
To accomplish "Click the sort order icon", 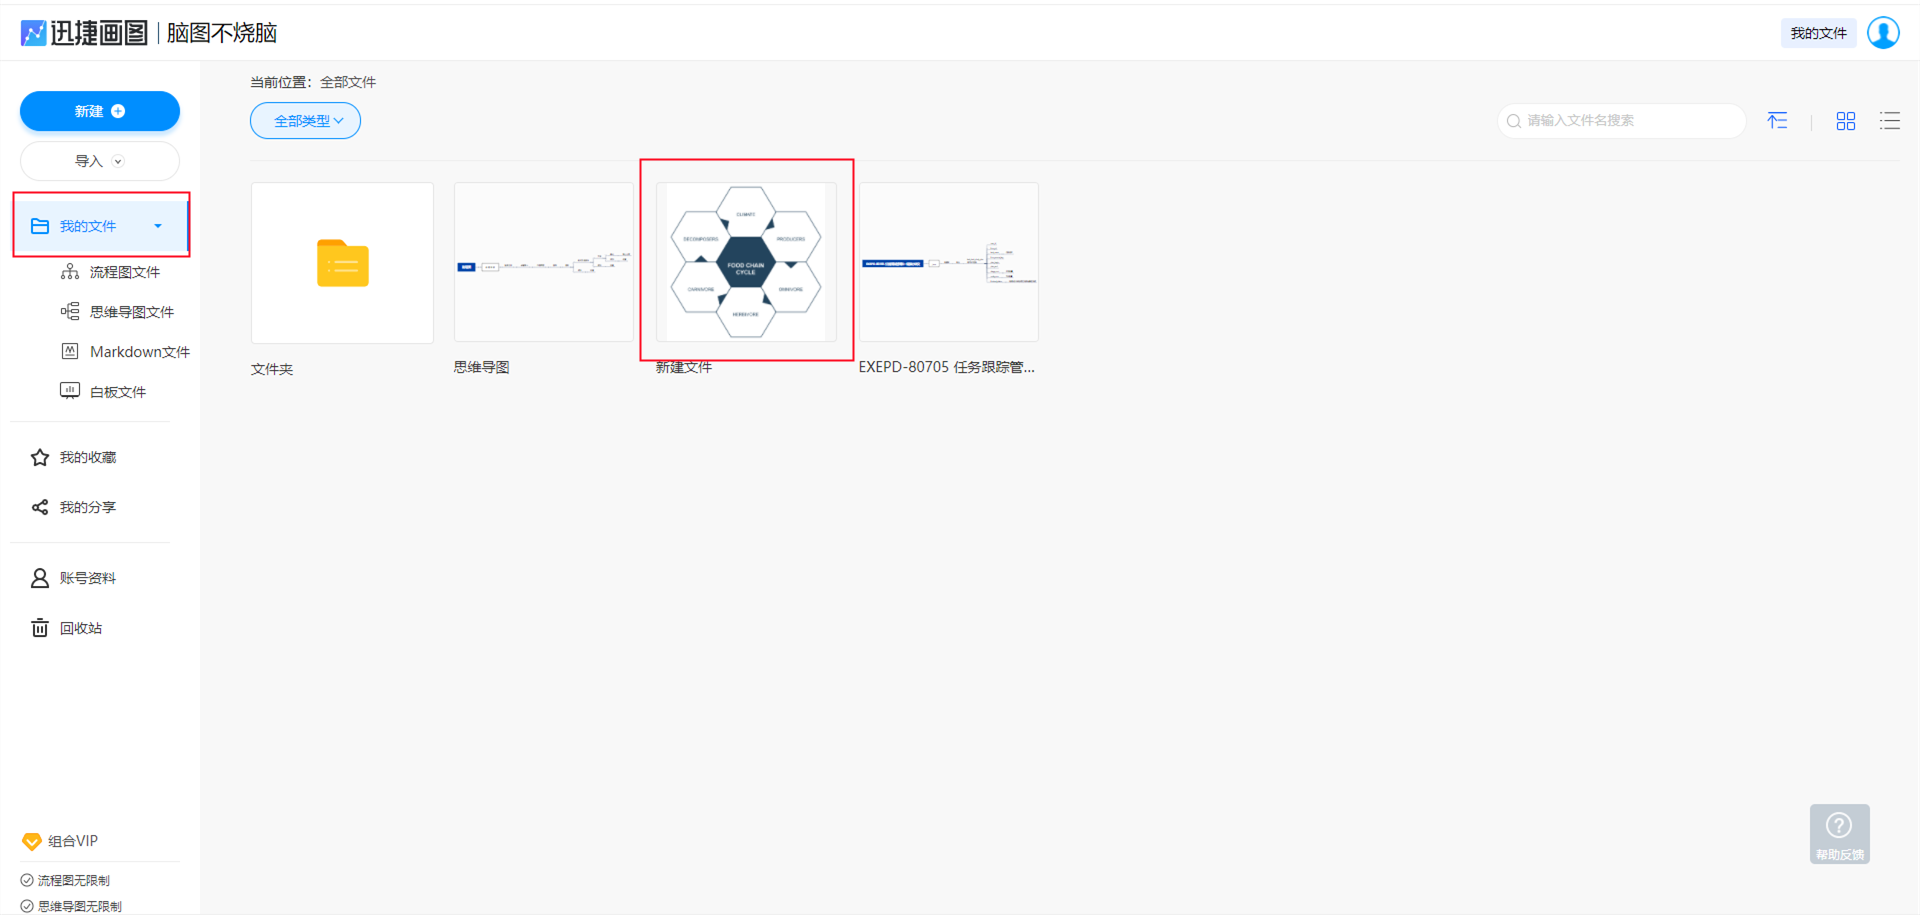I will [1777, 121].
